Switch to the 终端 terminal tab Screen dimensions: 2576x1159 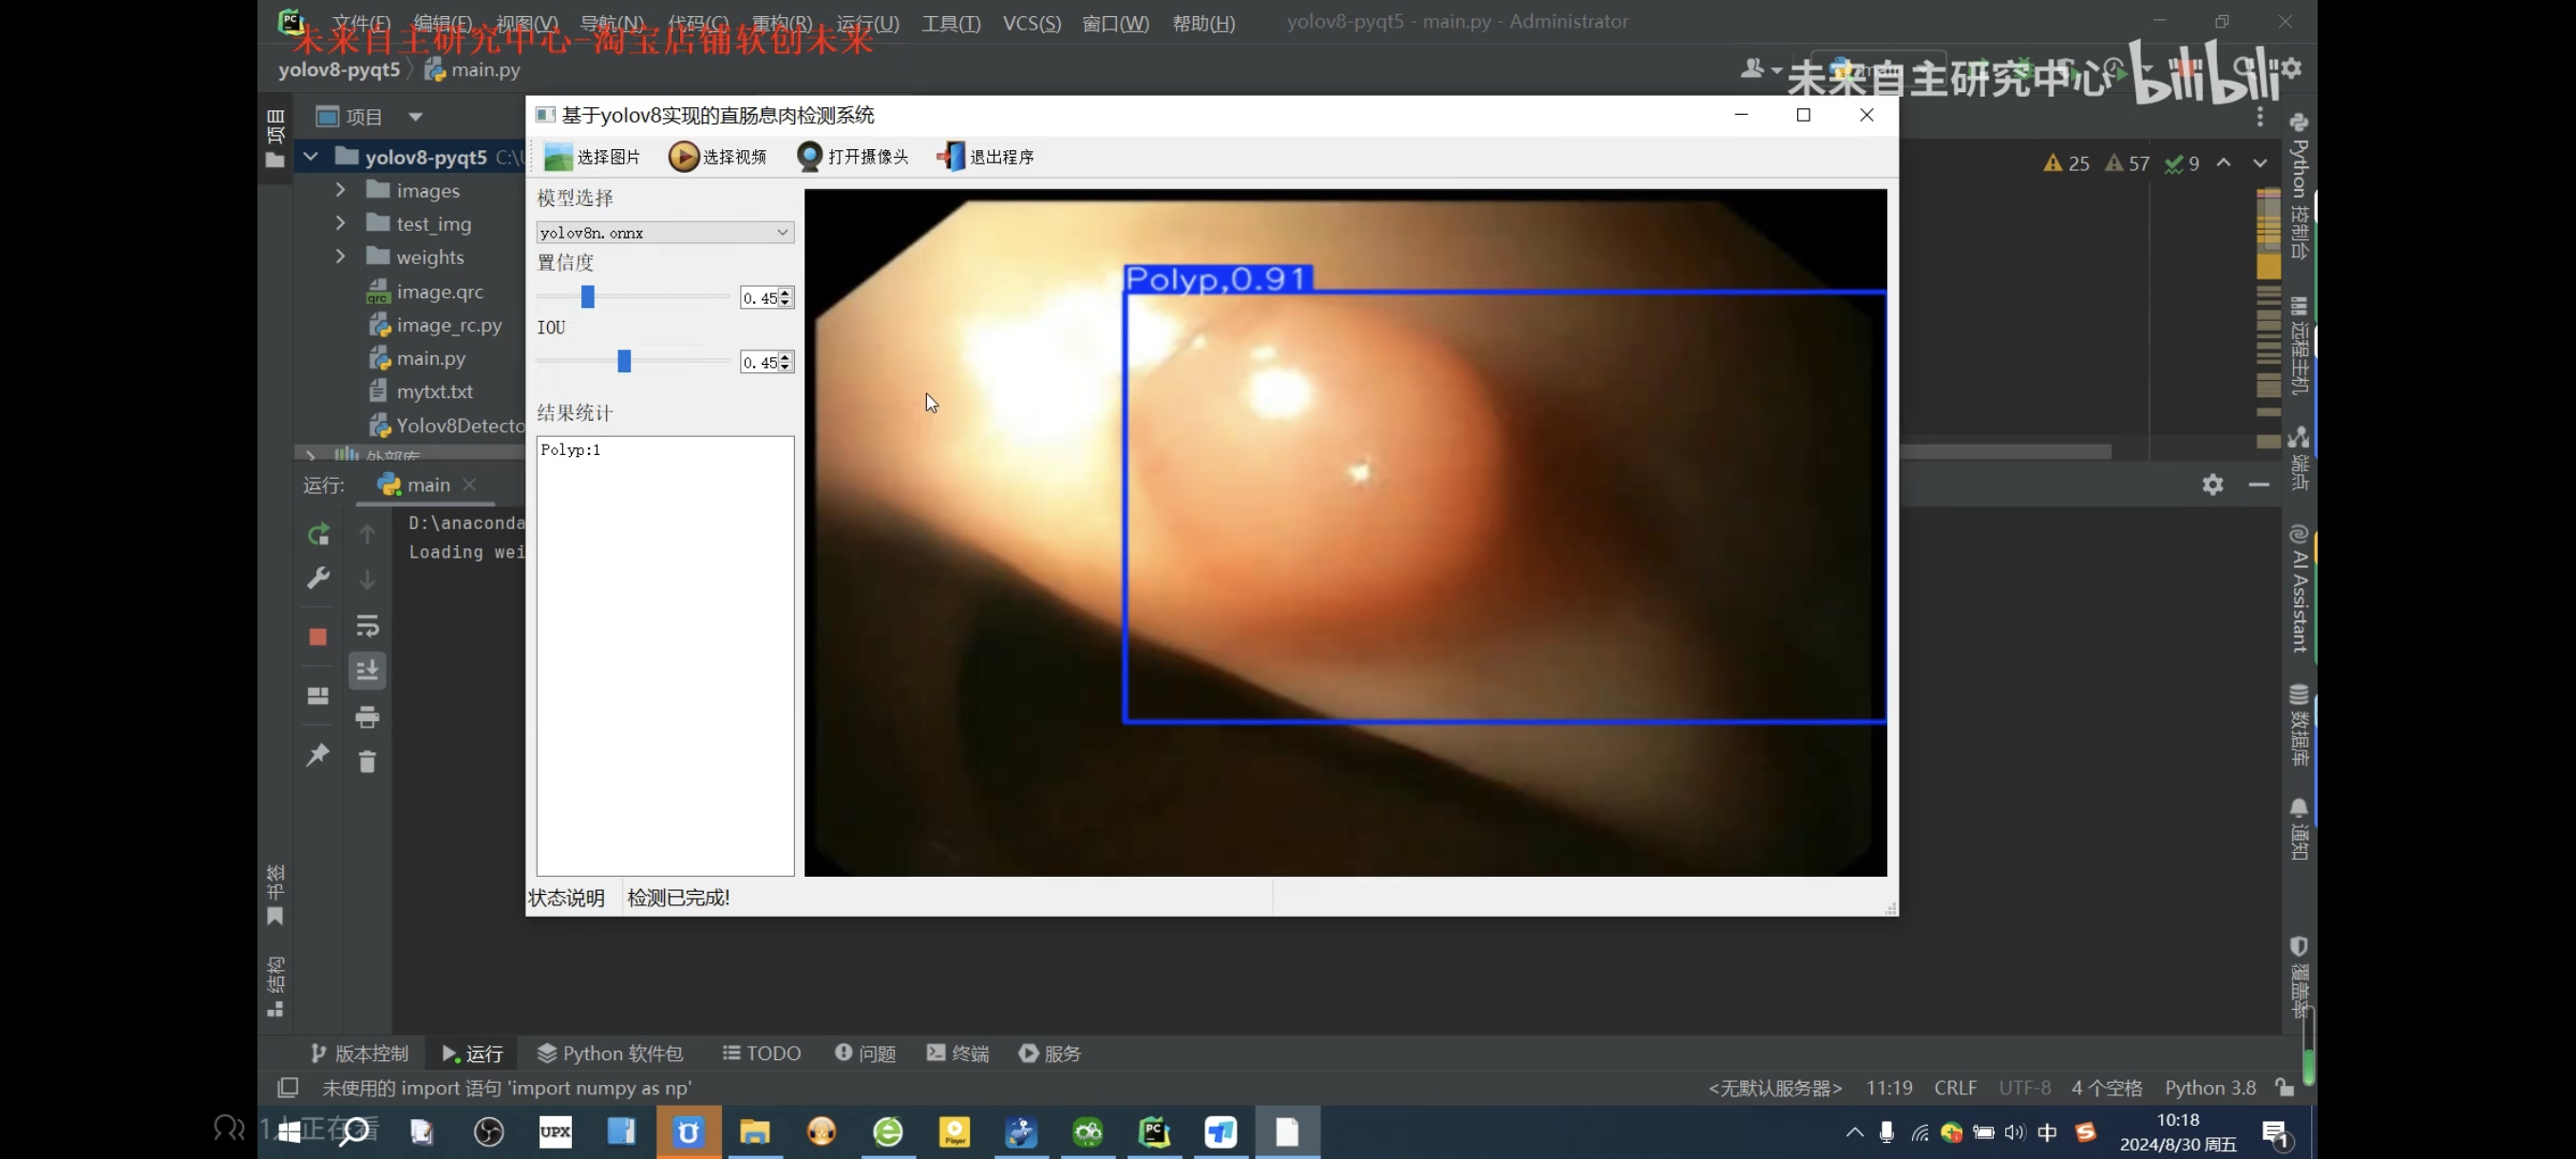pyautogui.click(x=958, y=1053)
